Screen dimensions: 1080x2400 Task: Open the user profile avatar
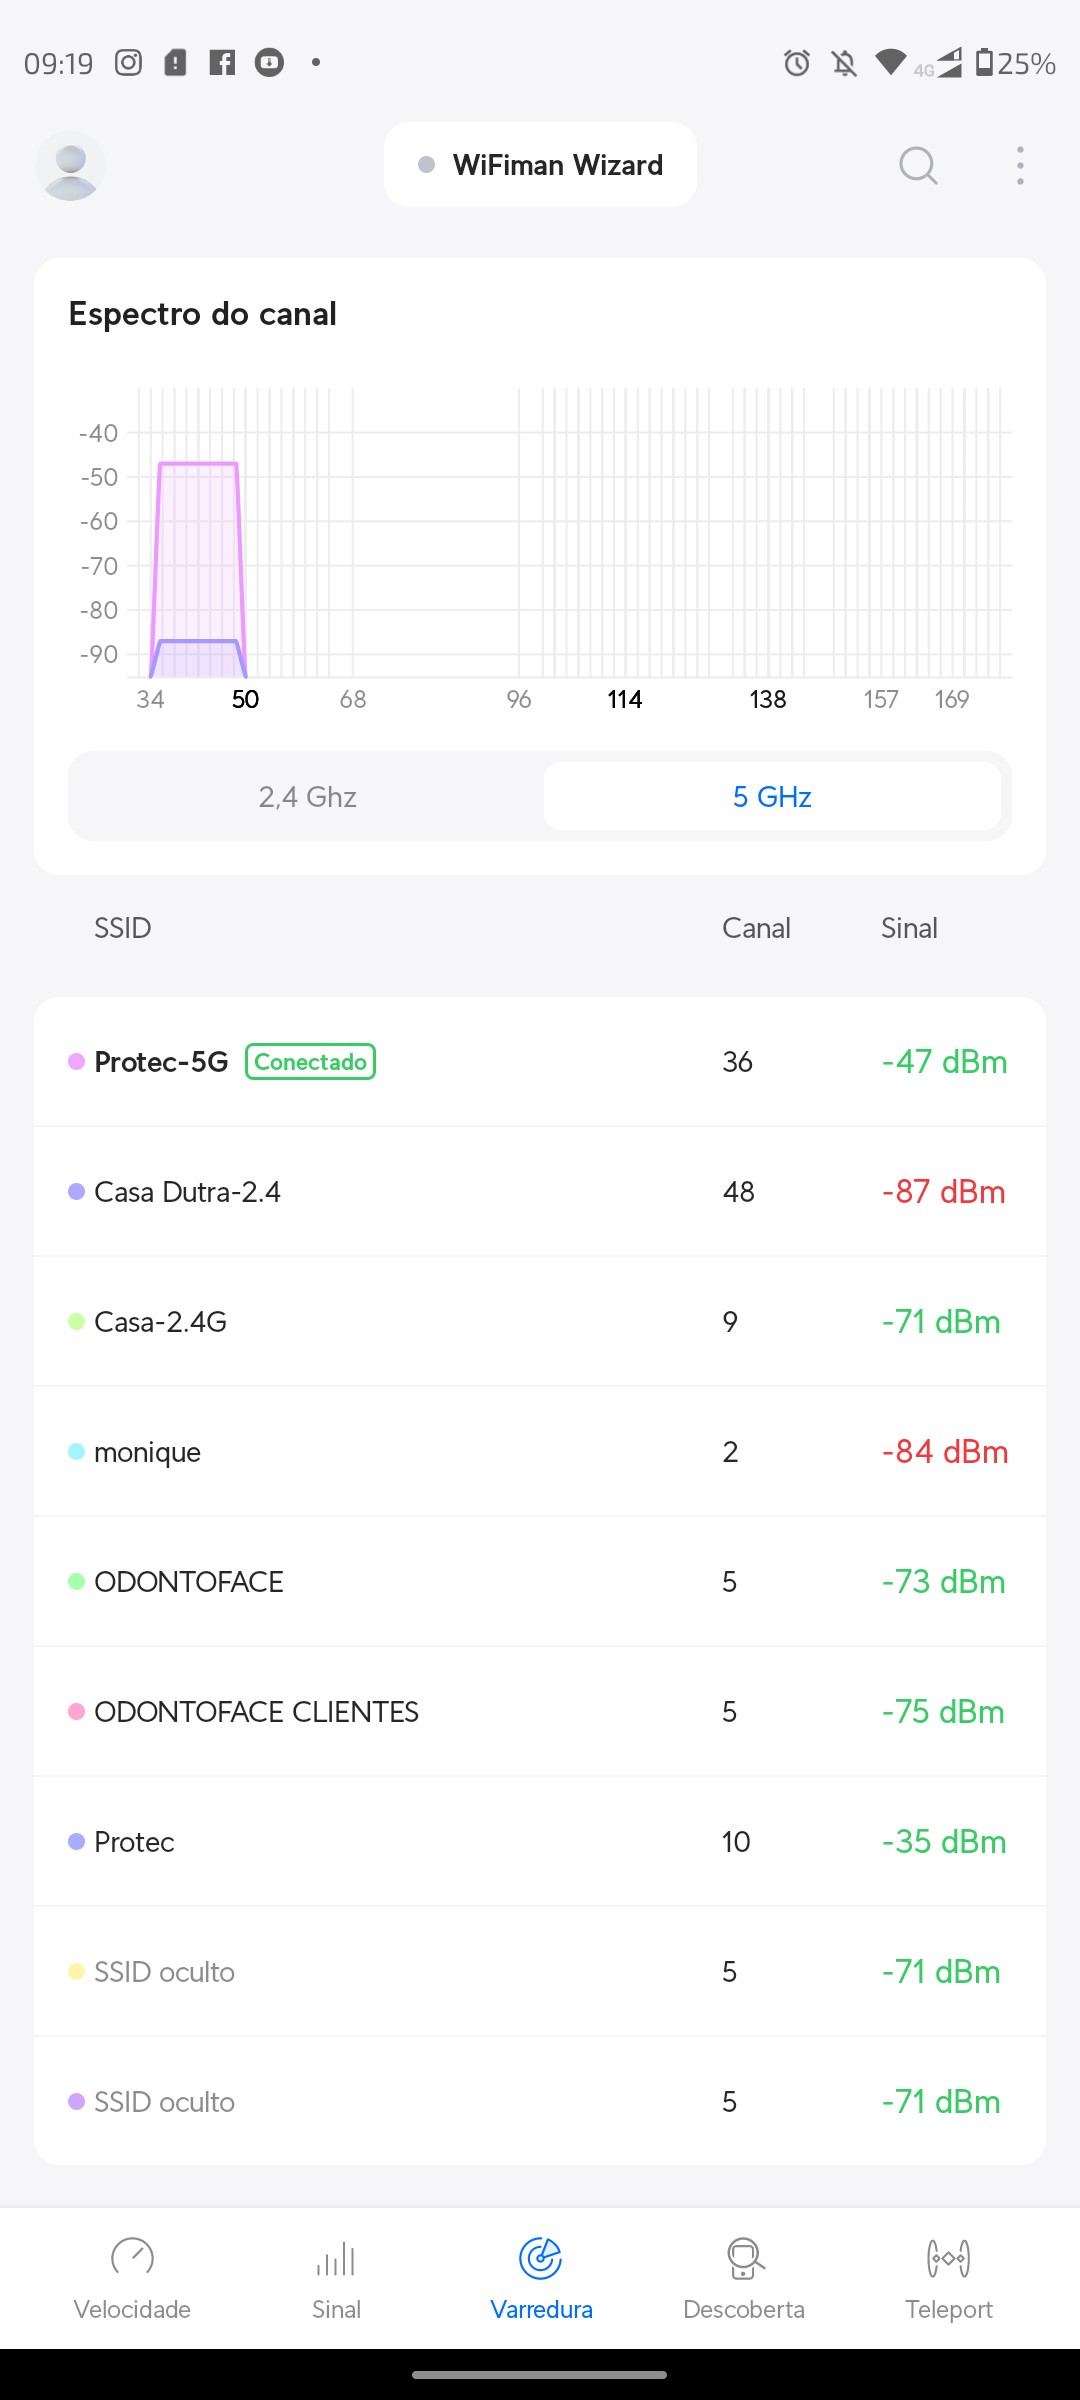pos(70,166)
